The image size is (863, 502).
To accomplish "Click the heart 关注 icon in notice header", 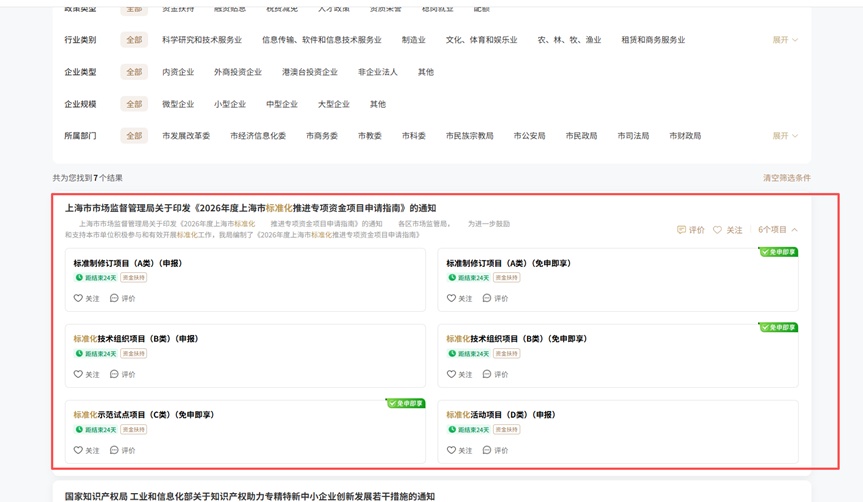I will pyautogui.click(x=717, y=230).
